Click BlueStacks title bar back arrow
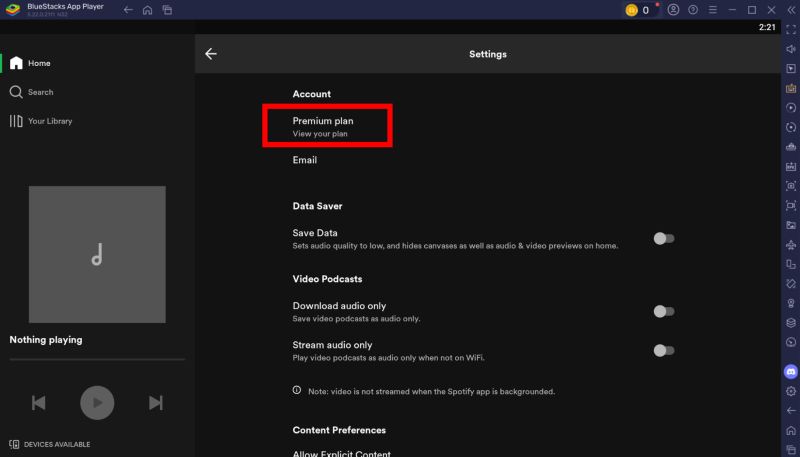The image size is (800, 457). 128,10
